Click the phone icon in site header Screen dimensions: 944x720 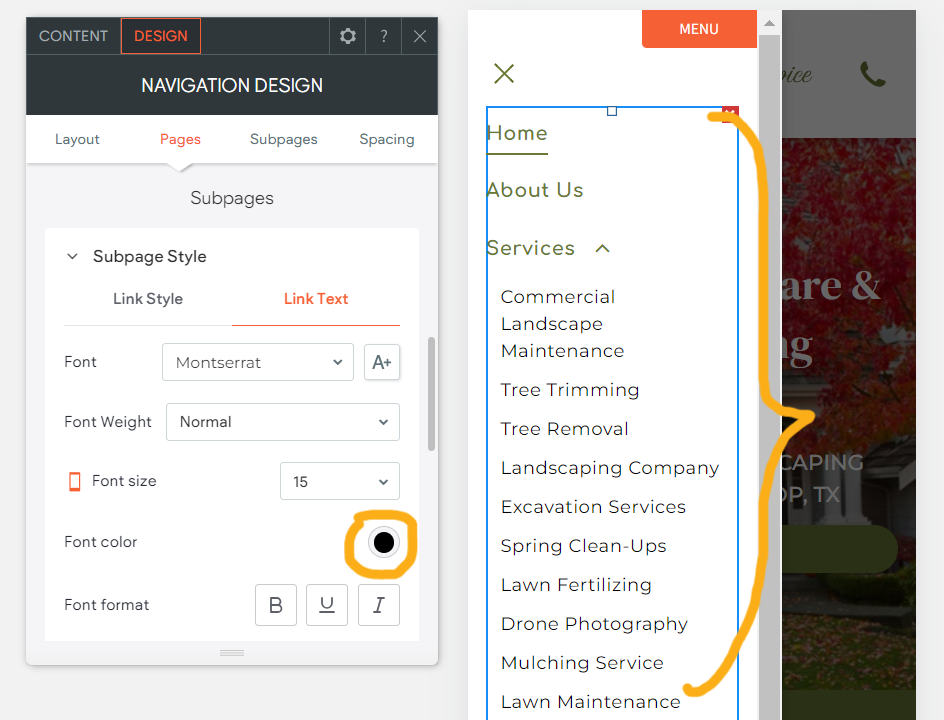click(872, 74)
